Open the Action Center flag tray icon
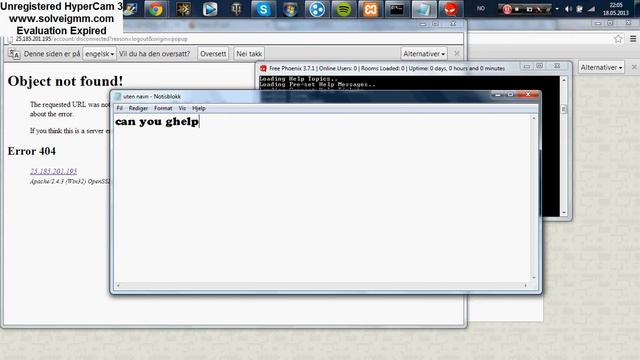This screenshot has width=640, height=360. (x=580, y=9)
